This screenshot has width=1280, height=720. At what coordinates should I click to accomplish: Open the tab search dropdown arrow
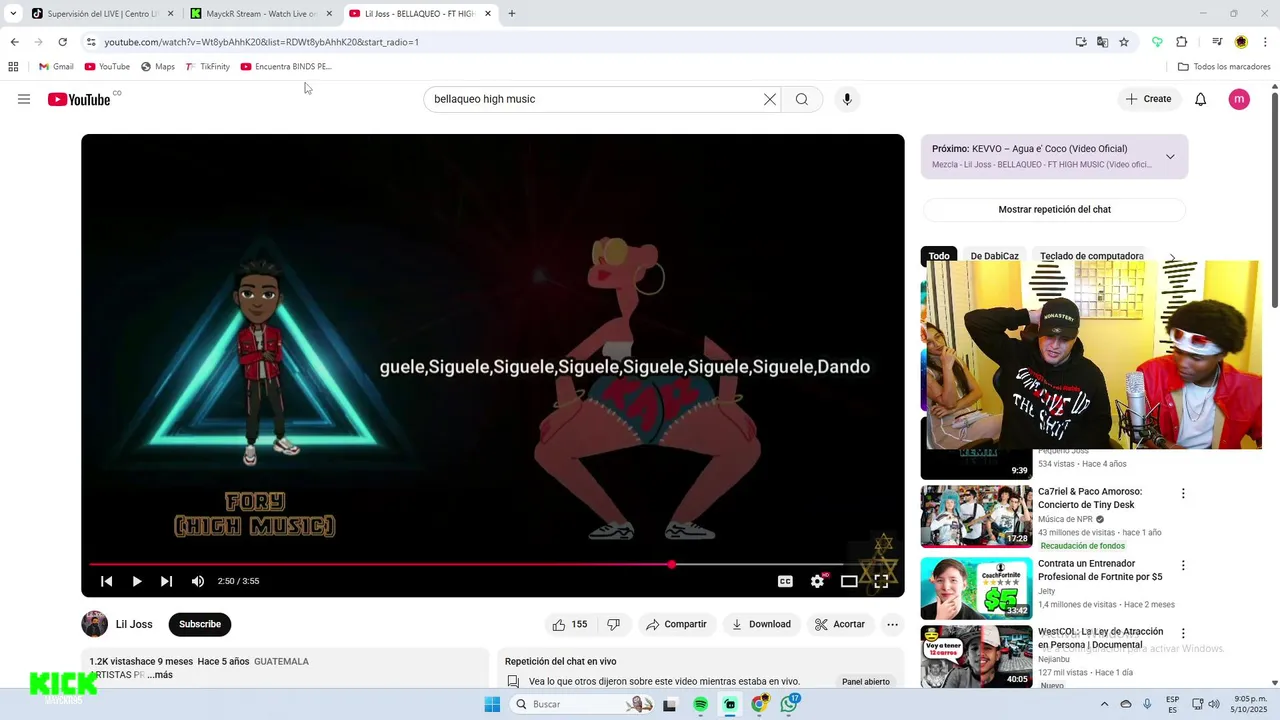point(13,14)
